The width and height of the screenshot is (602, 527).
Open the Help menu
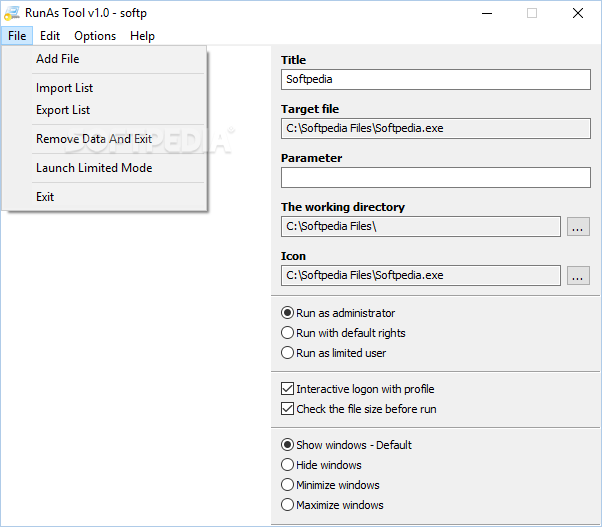[142, 36]
